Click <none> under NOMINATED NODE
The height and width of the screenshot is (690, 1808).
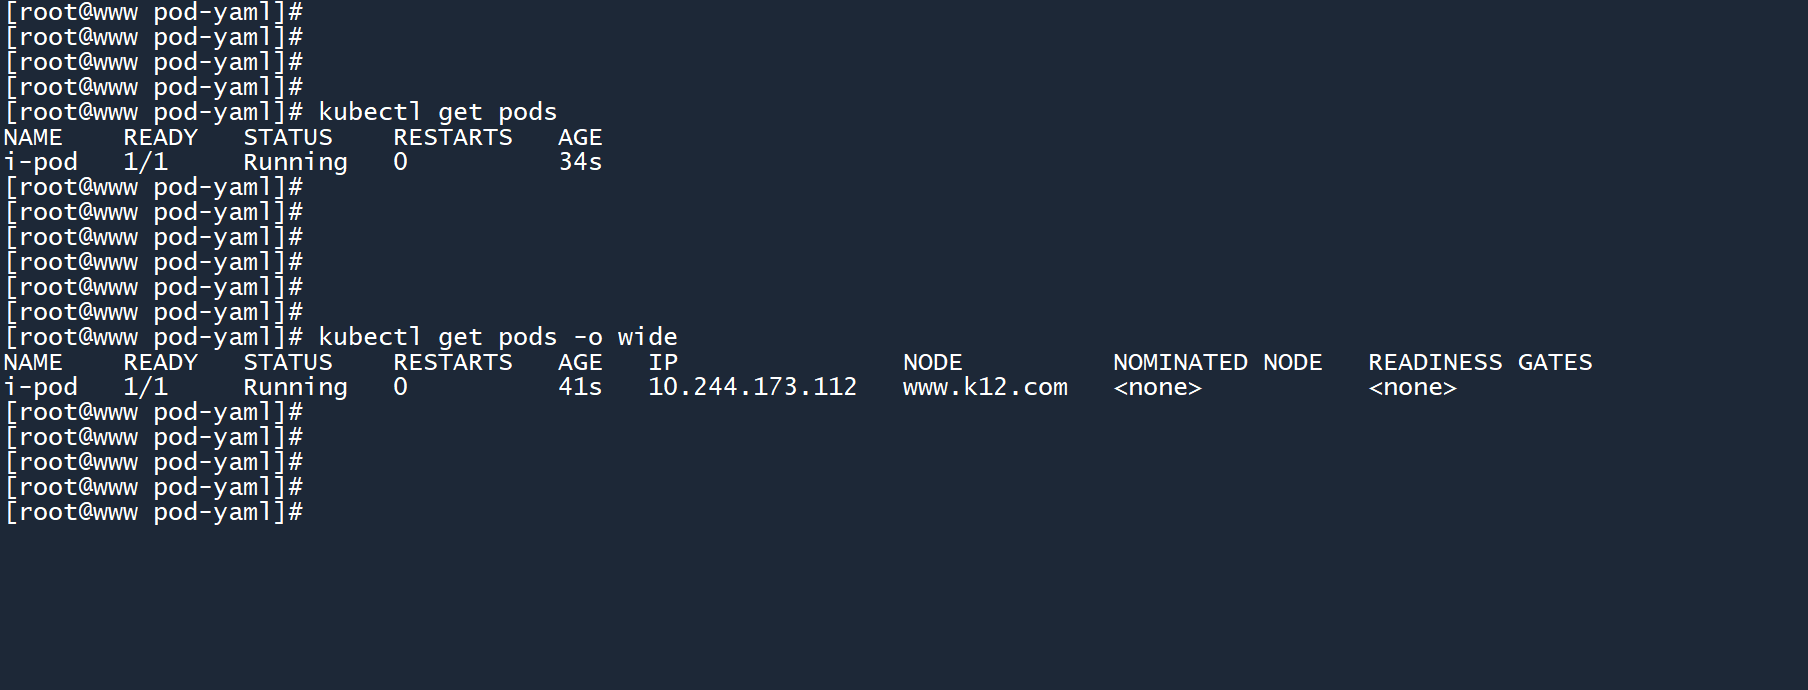(1157, 387)
